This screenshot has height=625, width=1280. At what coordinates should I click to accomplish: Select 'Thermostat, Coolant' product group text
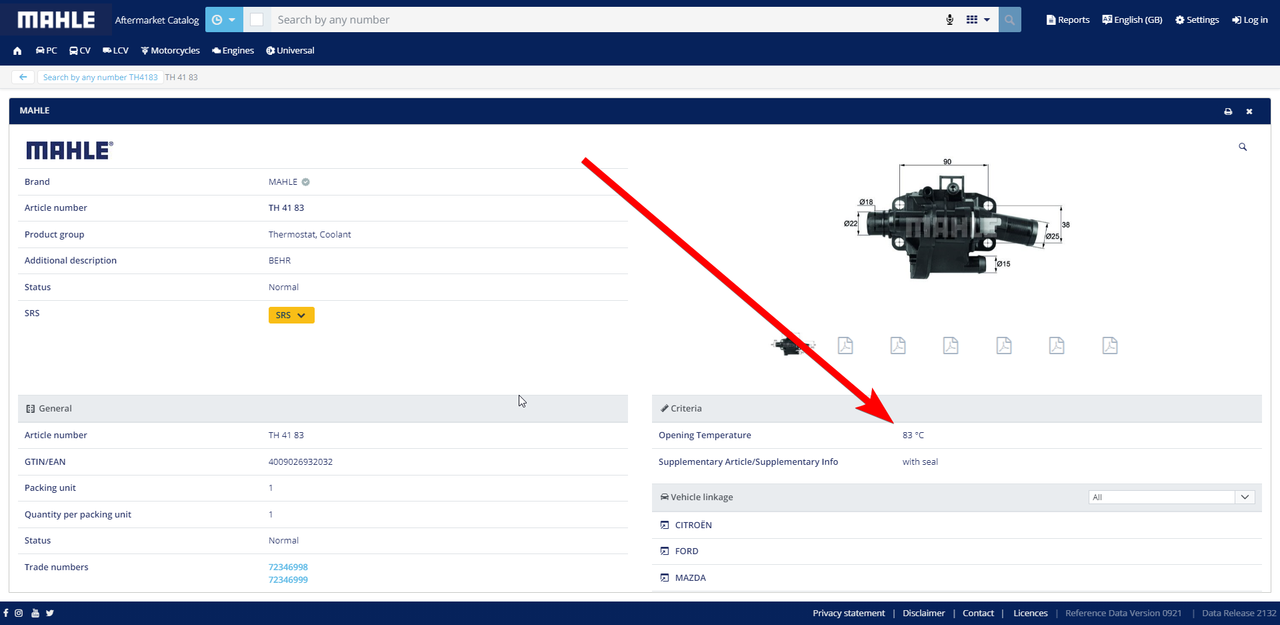[x=310, y=234]
